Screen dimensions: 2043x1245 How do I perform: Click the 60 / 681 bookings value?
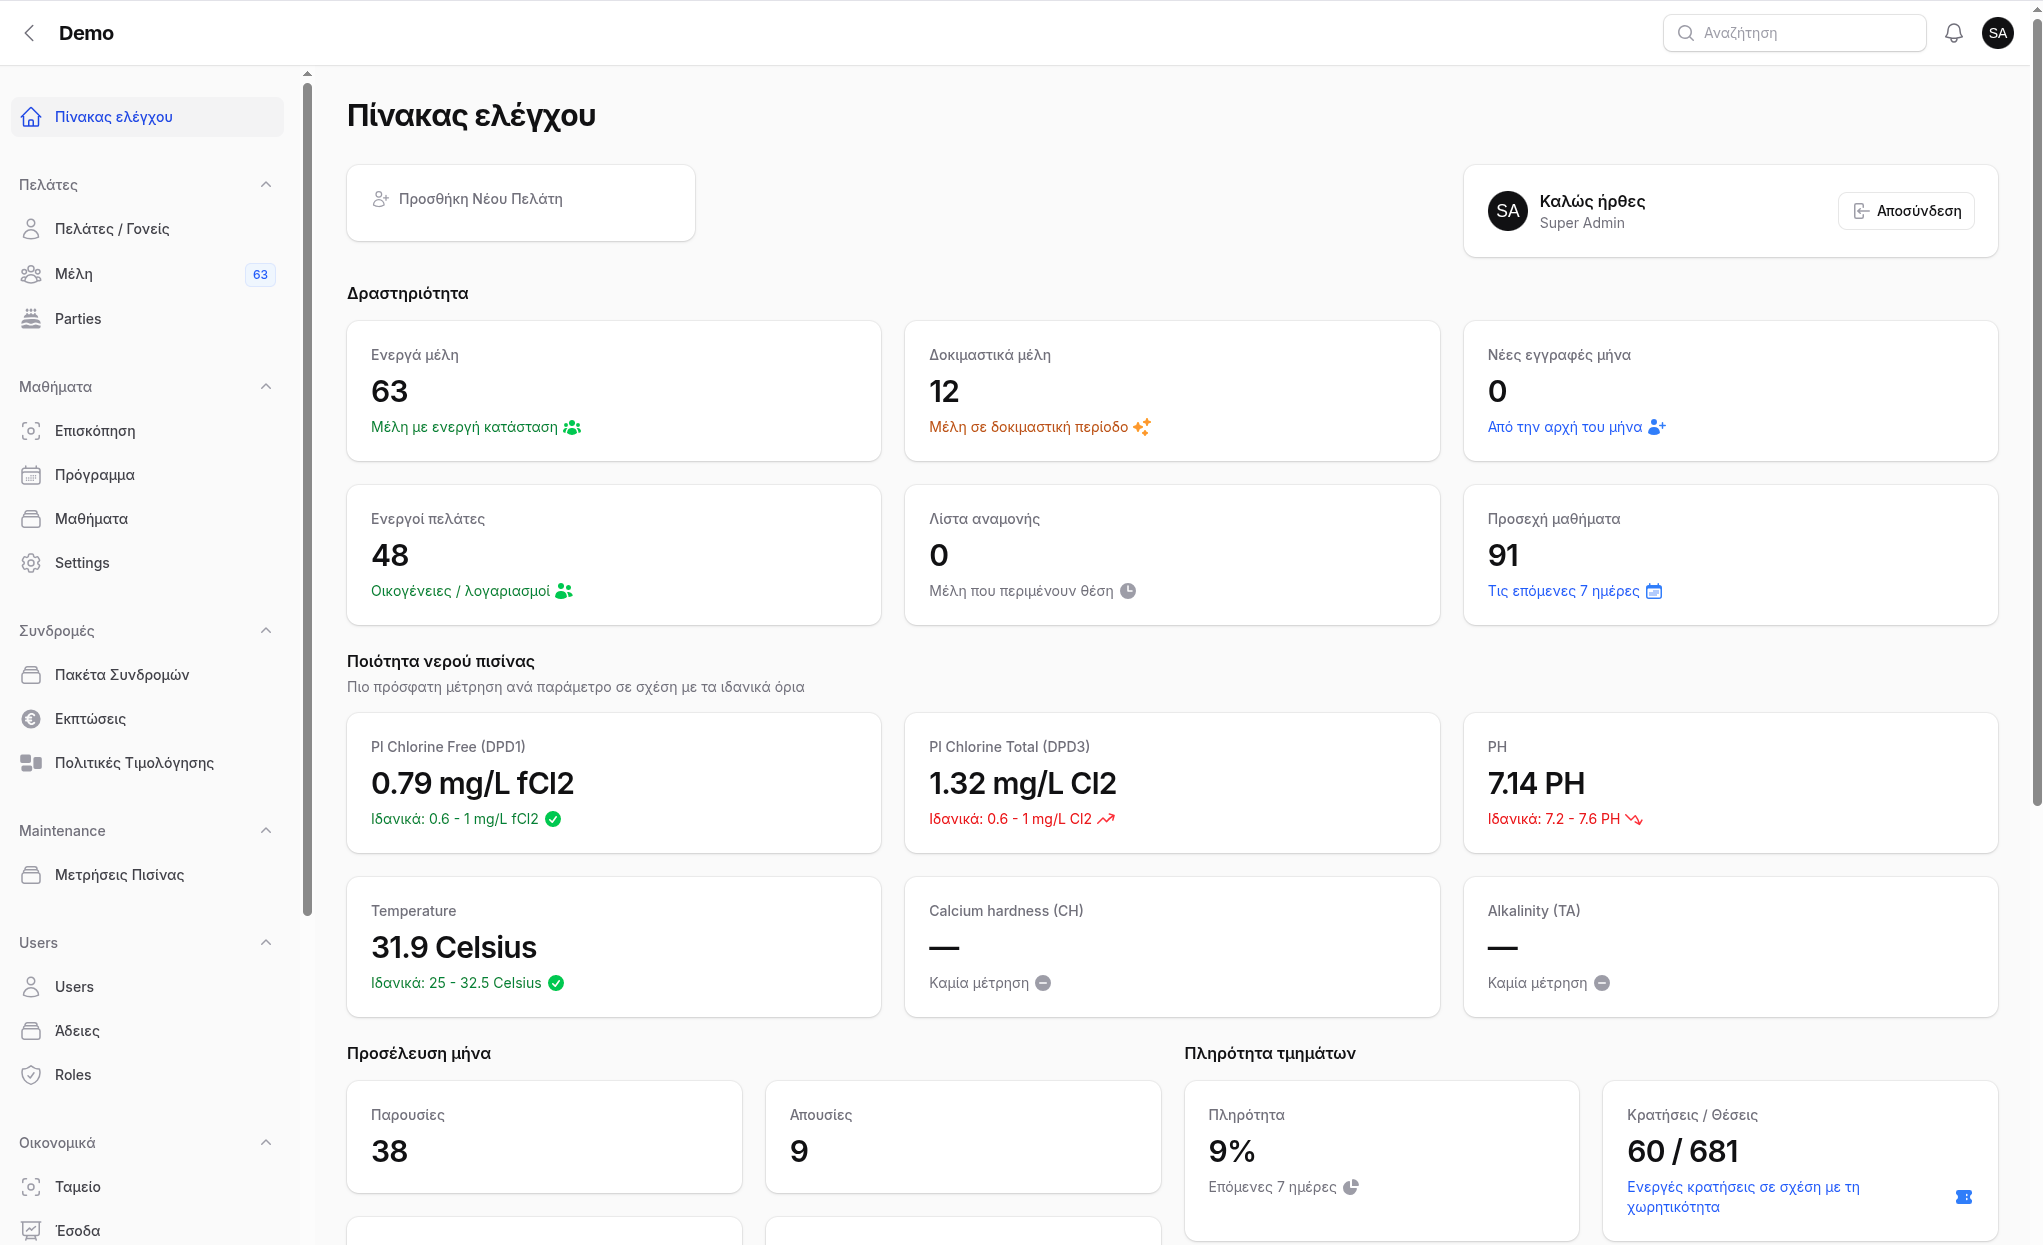click(x=1683, y=1151)
